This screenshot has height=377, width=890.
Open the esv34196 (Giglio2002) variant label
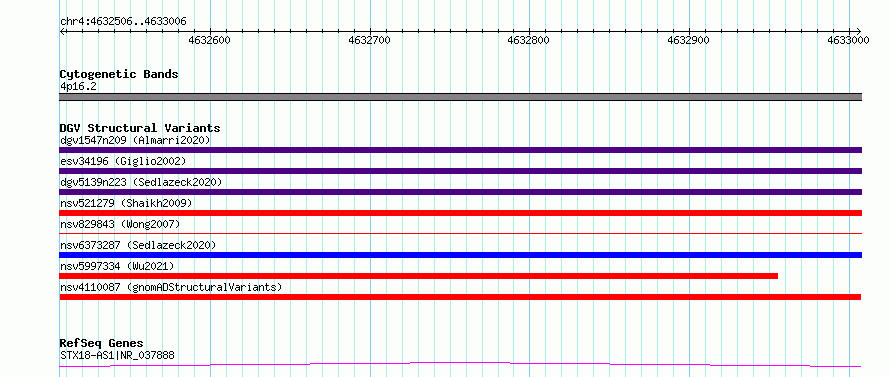[x=123, y=161]
